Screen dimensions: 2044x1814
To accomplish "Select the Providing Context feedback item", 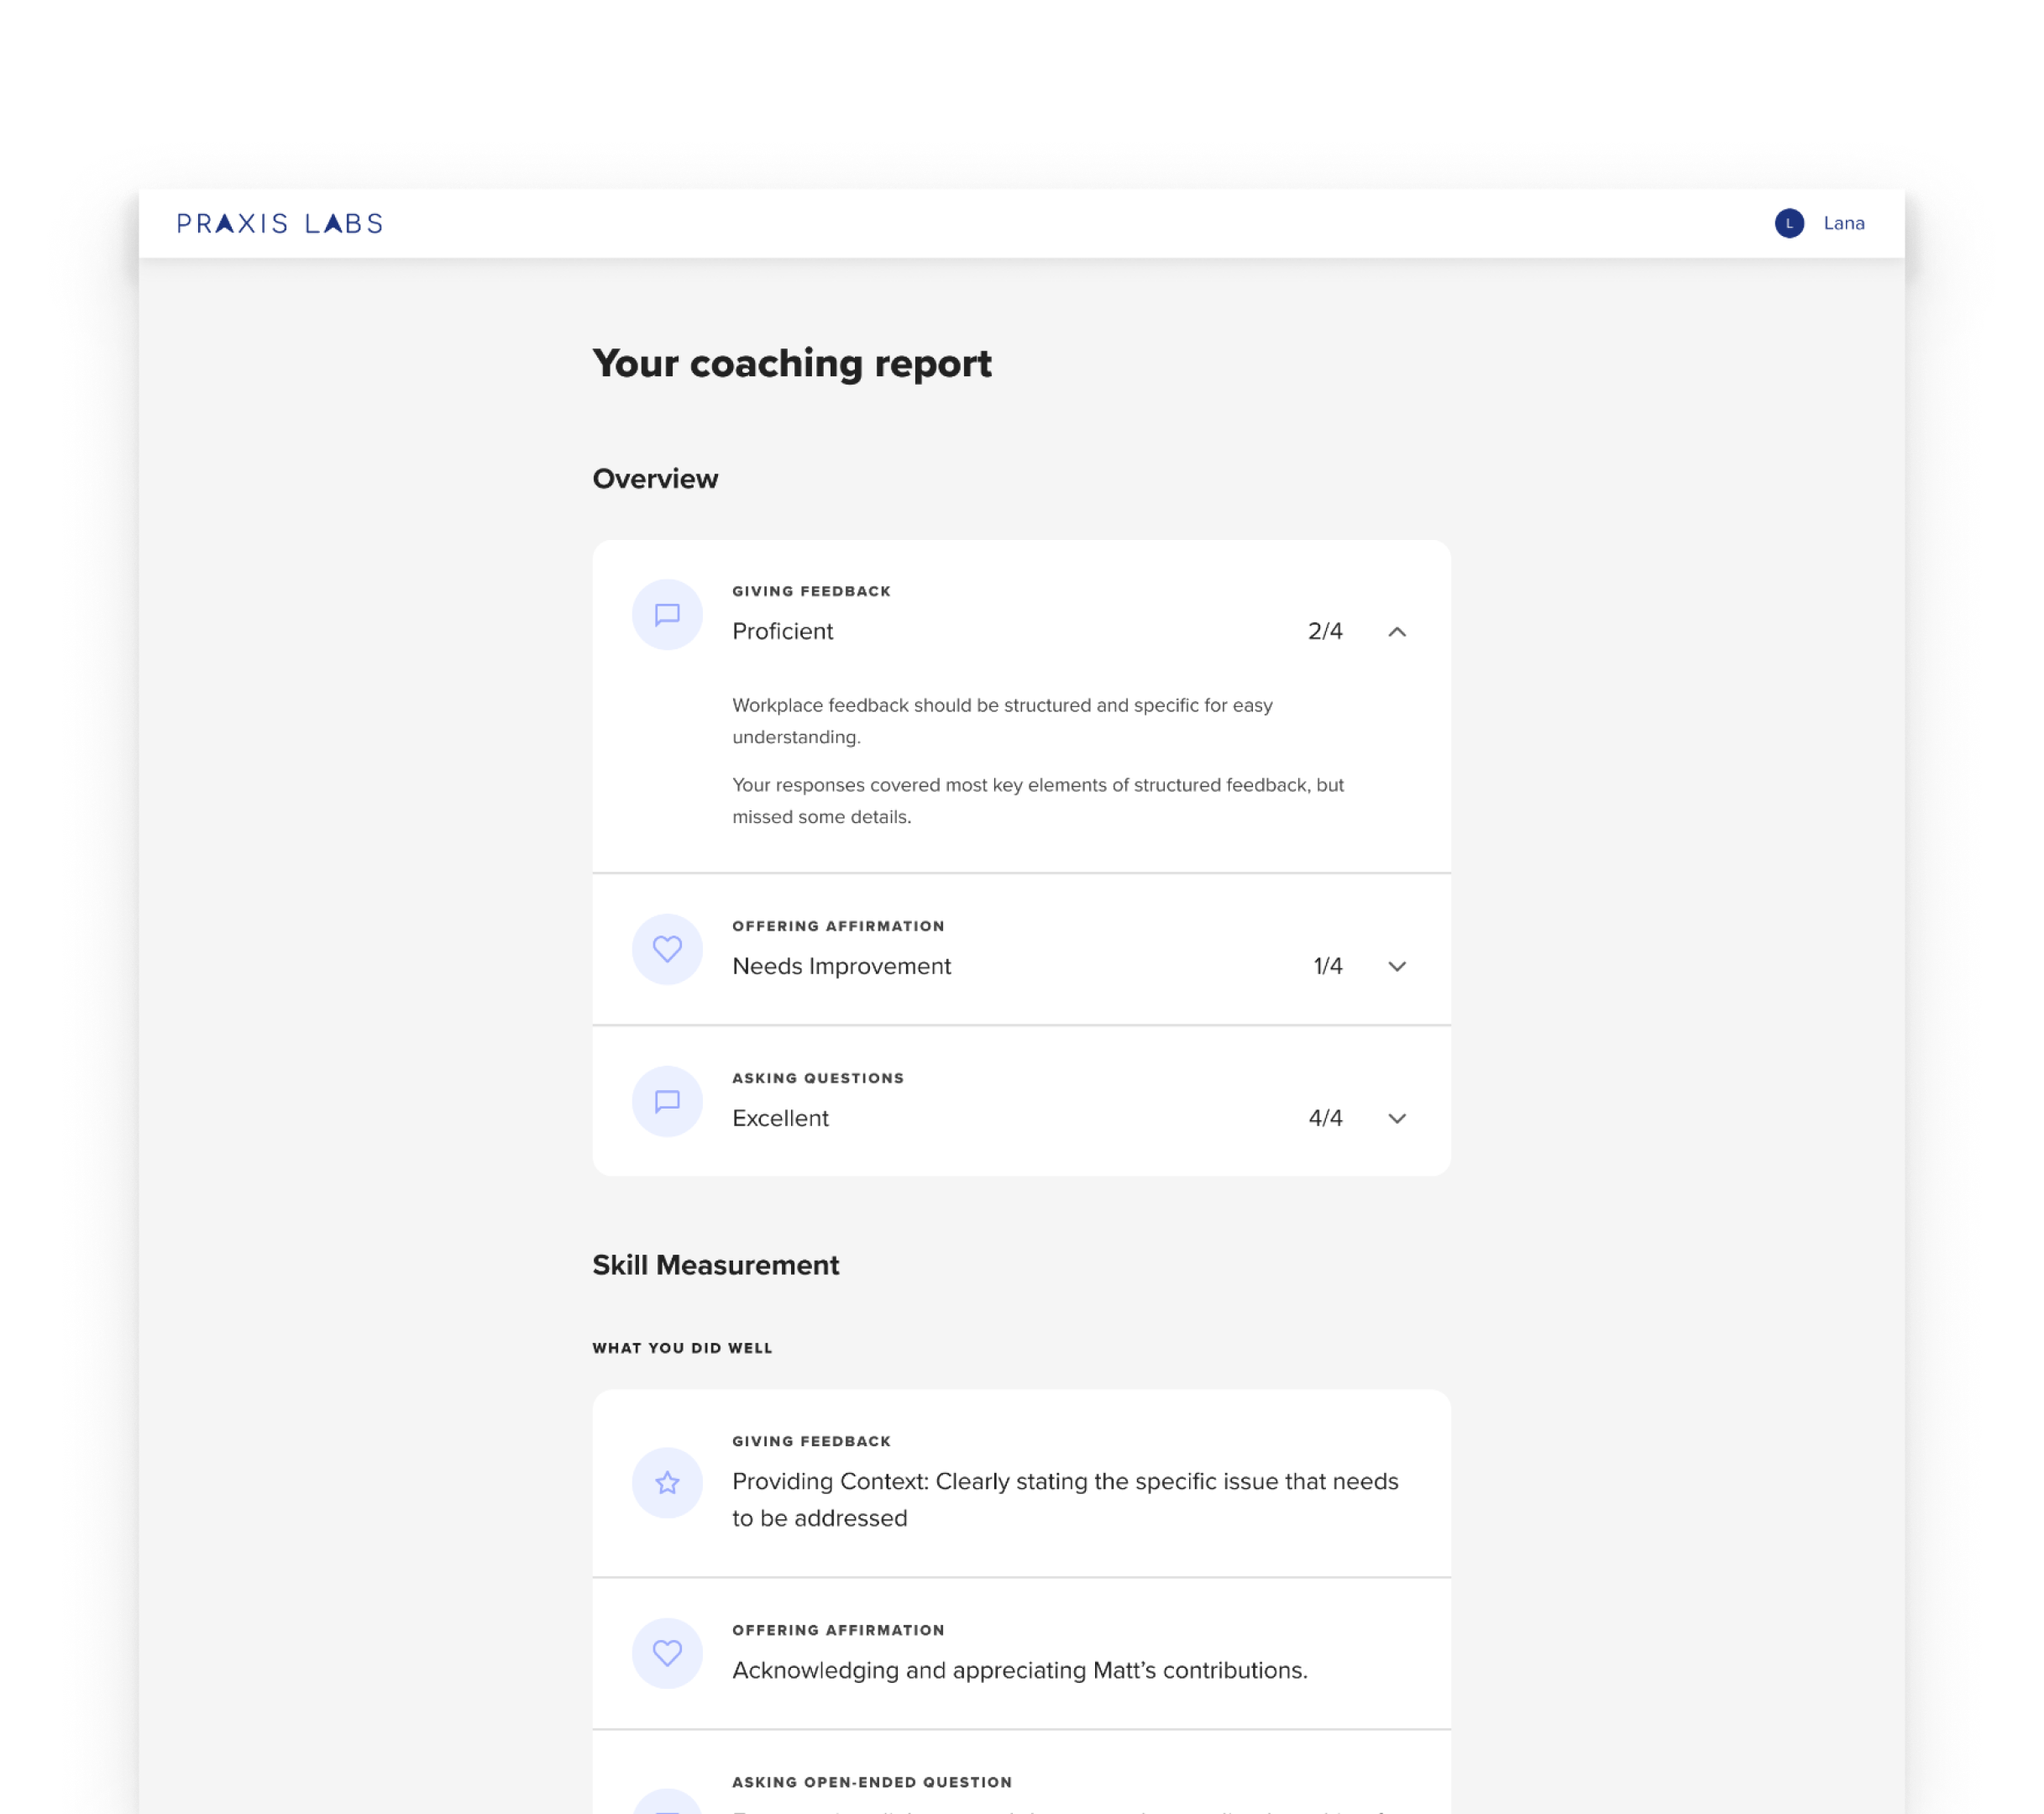I will click(x=1064, y=1499).
